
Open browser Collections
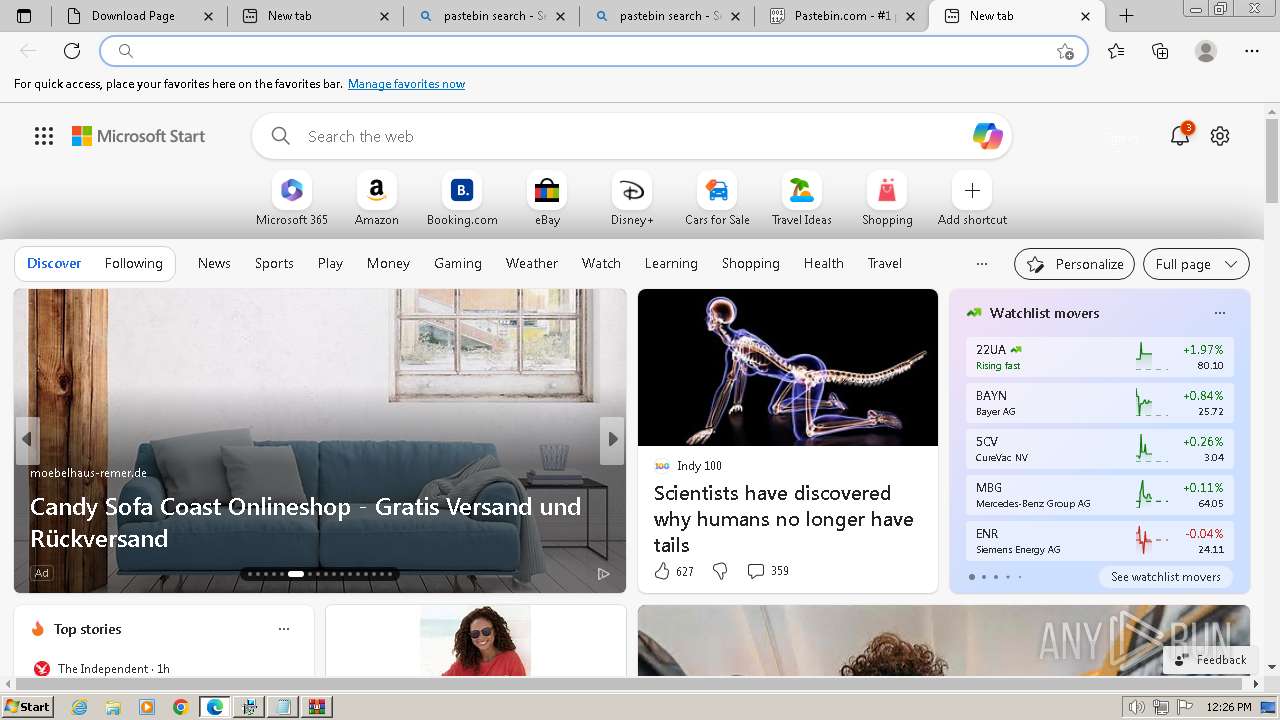[x=1160, y=51]
